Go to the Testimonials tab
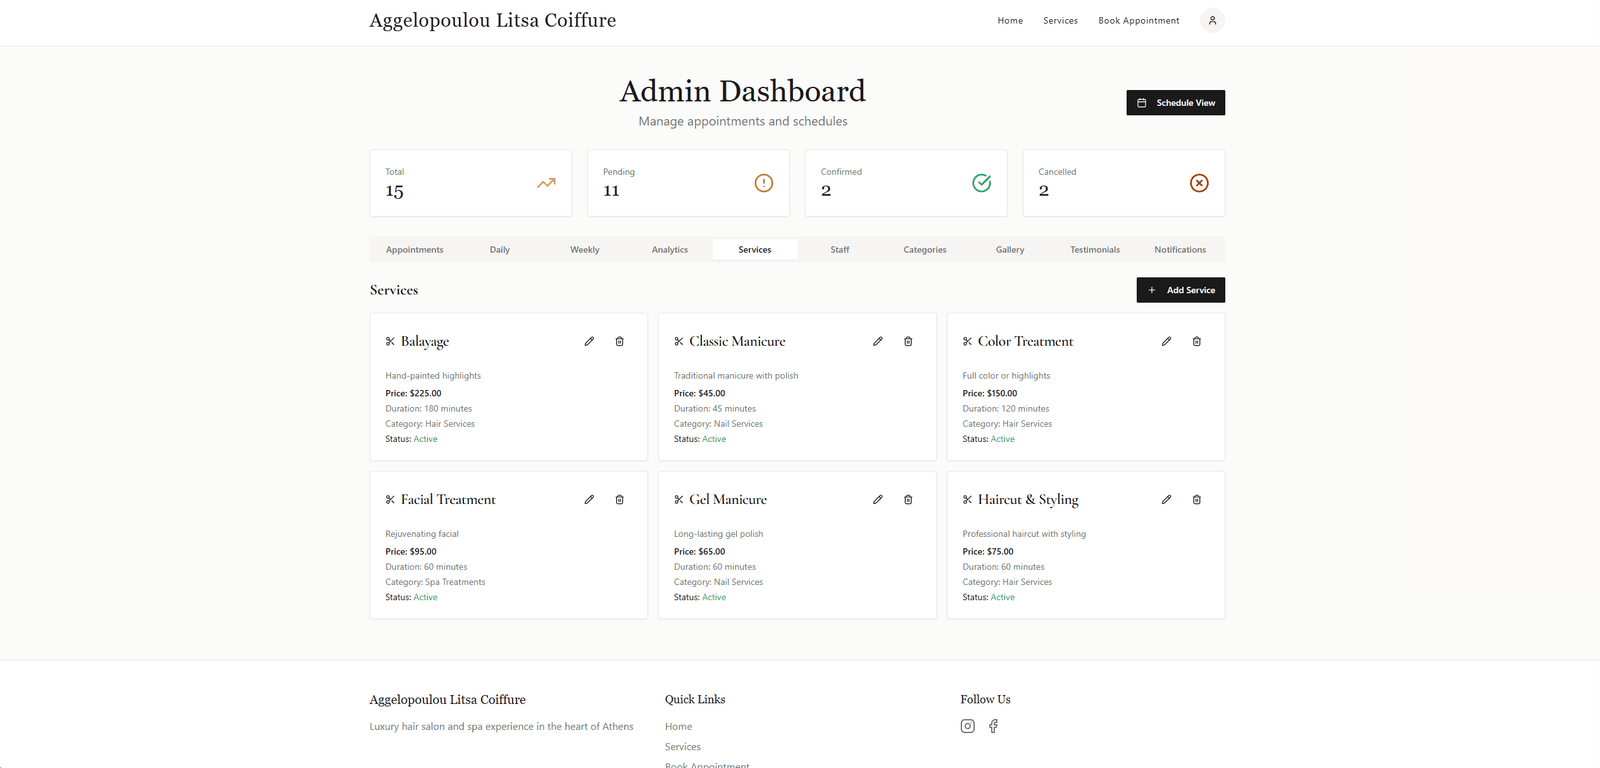The height and width of the screenshot is (768, 1600). click(x=1095, y=250)
